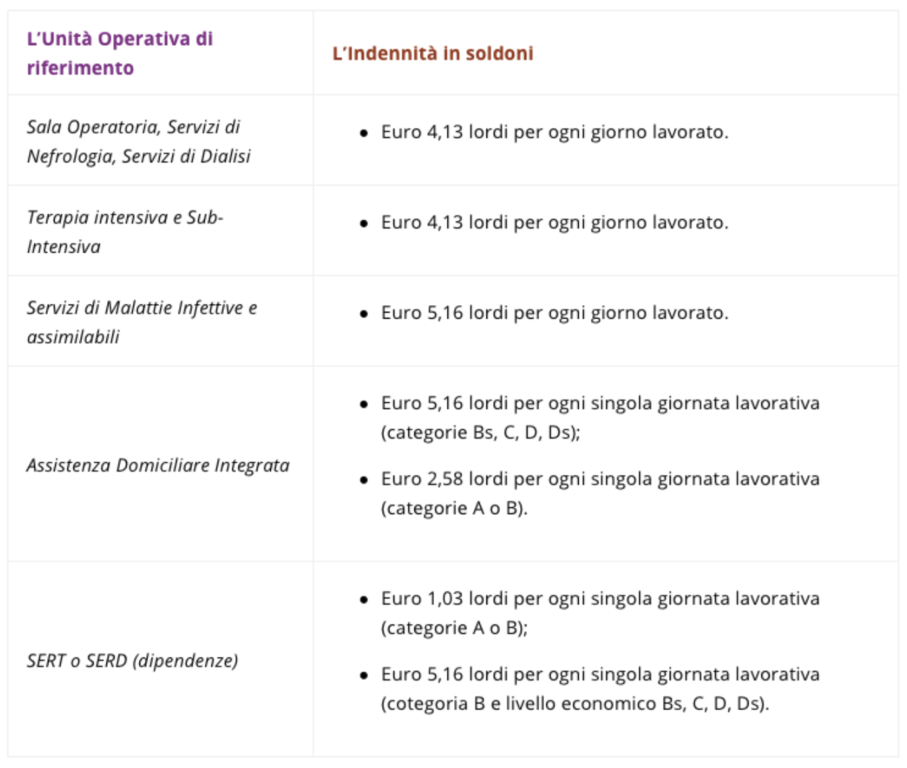The width and height of the screenshot is (907, 768).
Task: Click the 'L'Indennità in soldoni' header
Action: coord(433,53)
